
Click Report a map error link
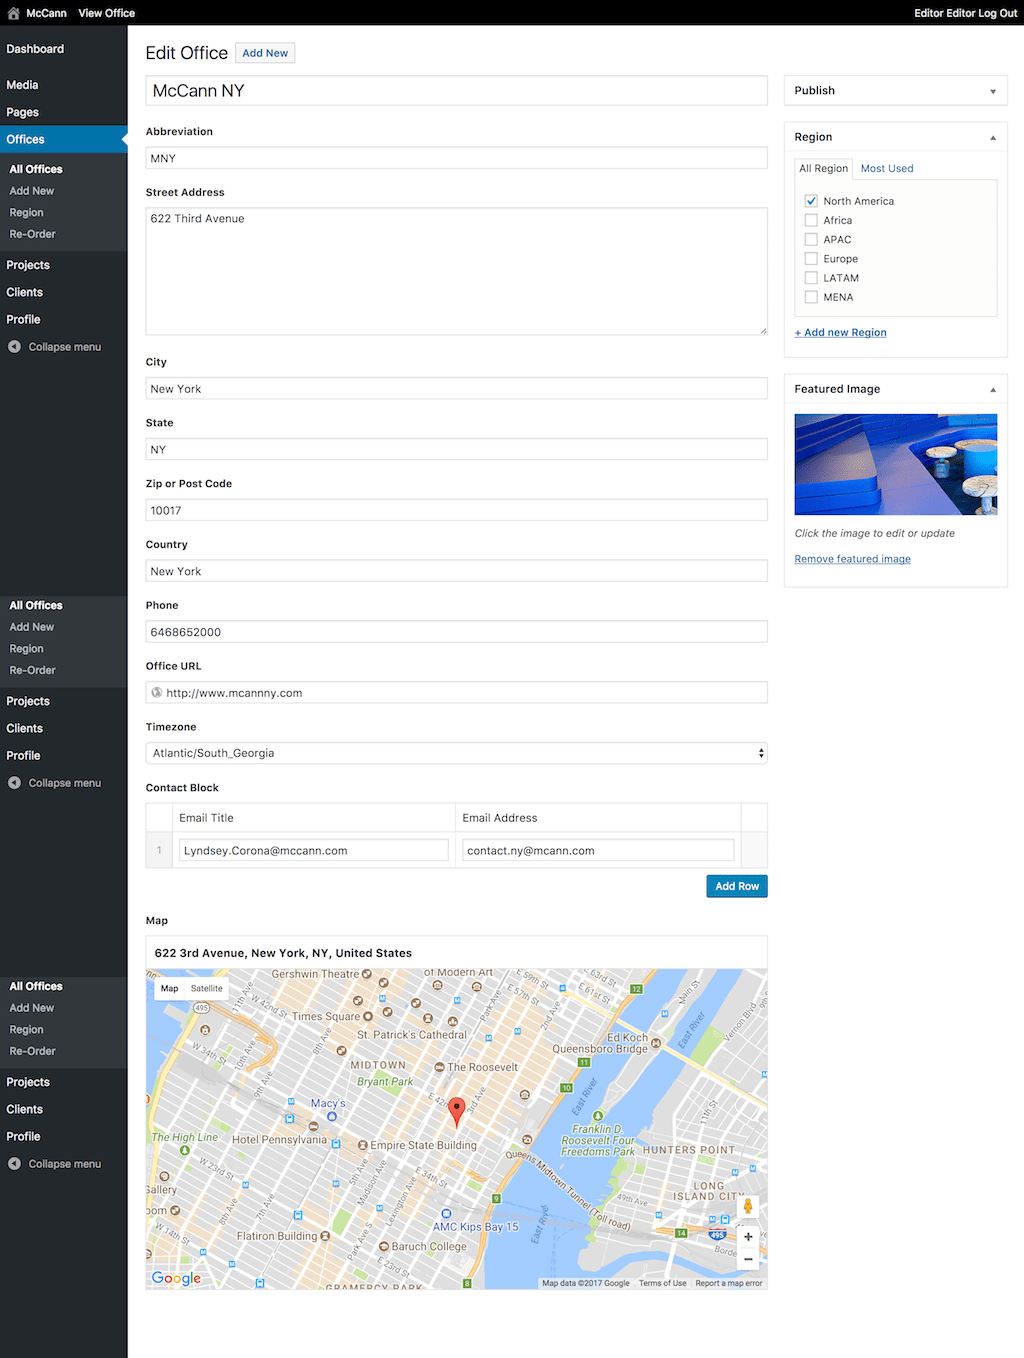(x=729, y=1283)
